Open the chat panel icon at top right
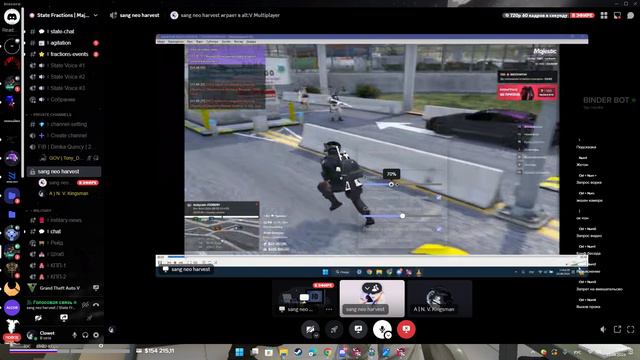 click(x=631, y=16)
